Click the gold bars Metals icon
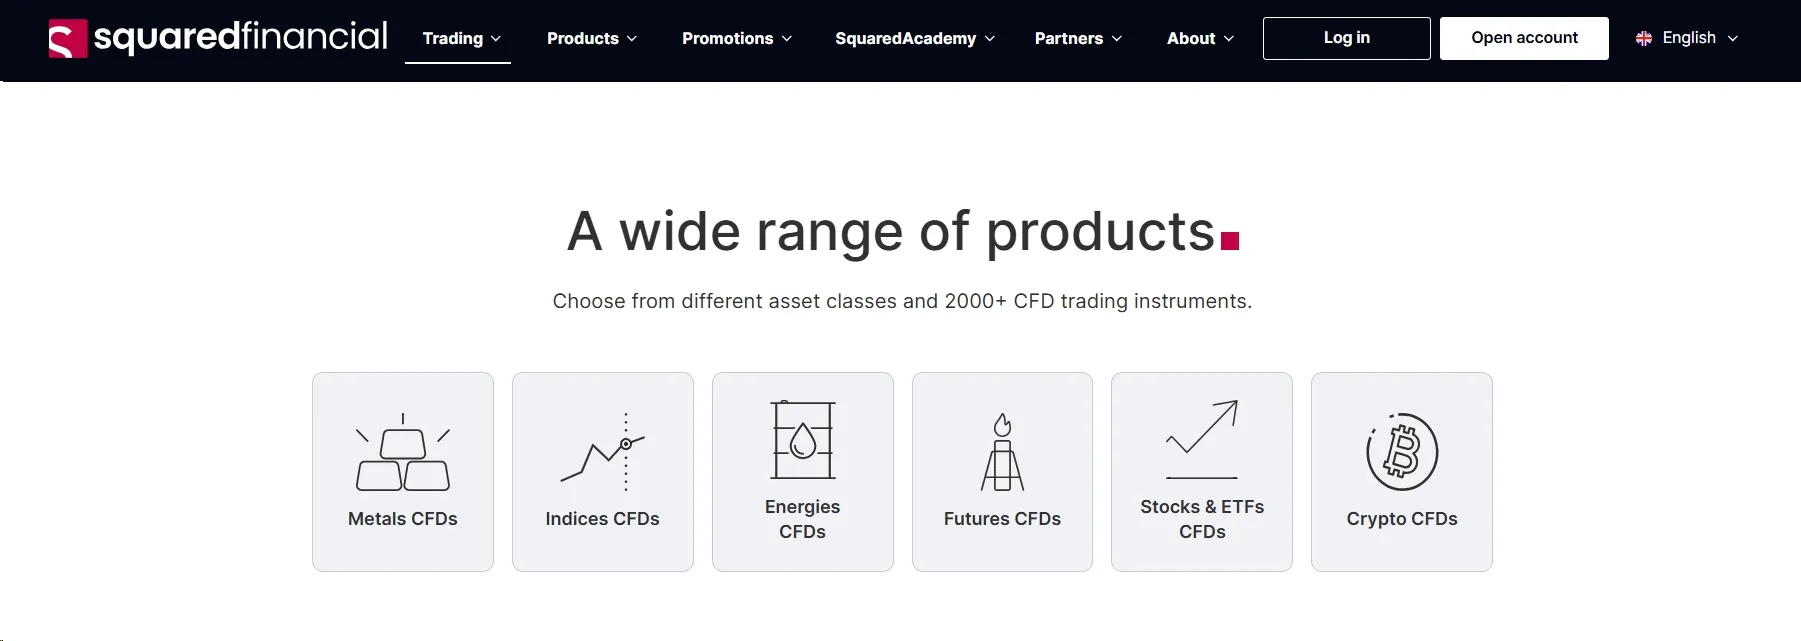Image resolution: width=1801 pixels, height=641 pixels. point(403,452)
